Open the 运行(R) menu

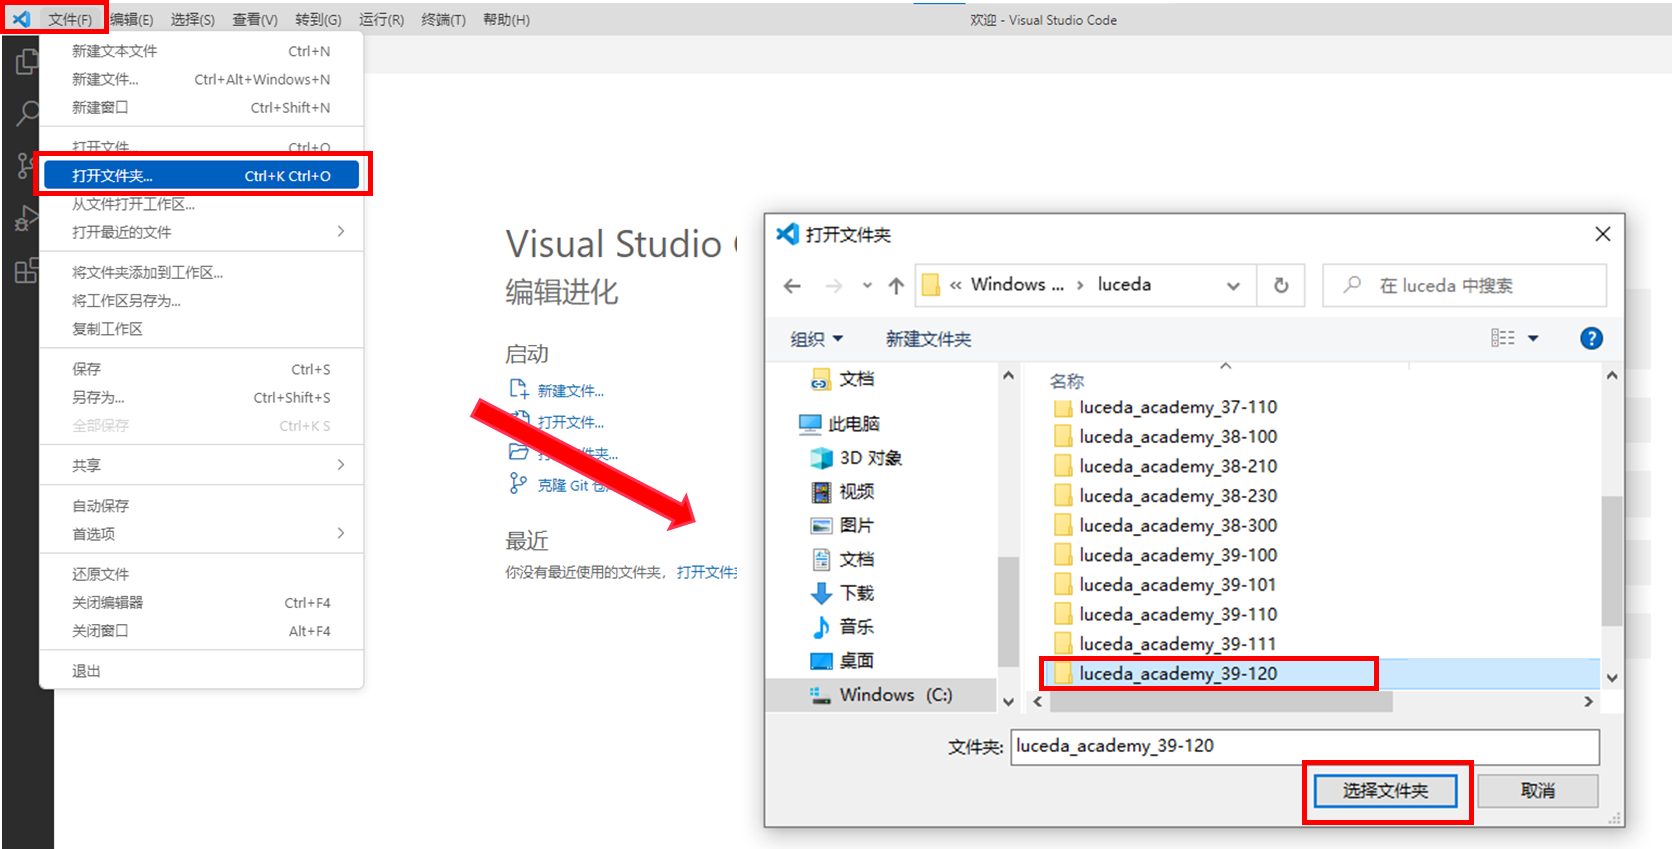point(381,20)
